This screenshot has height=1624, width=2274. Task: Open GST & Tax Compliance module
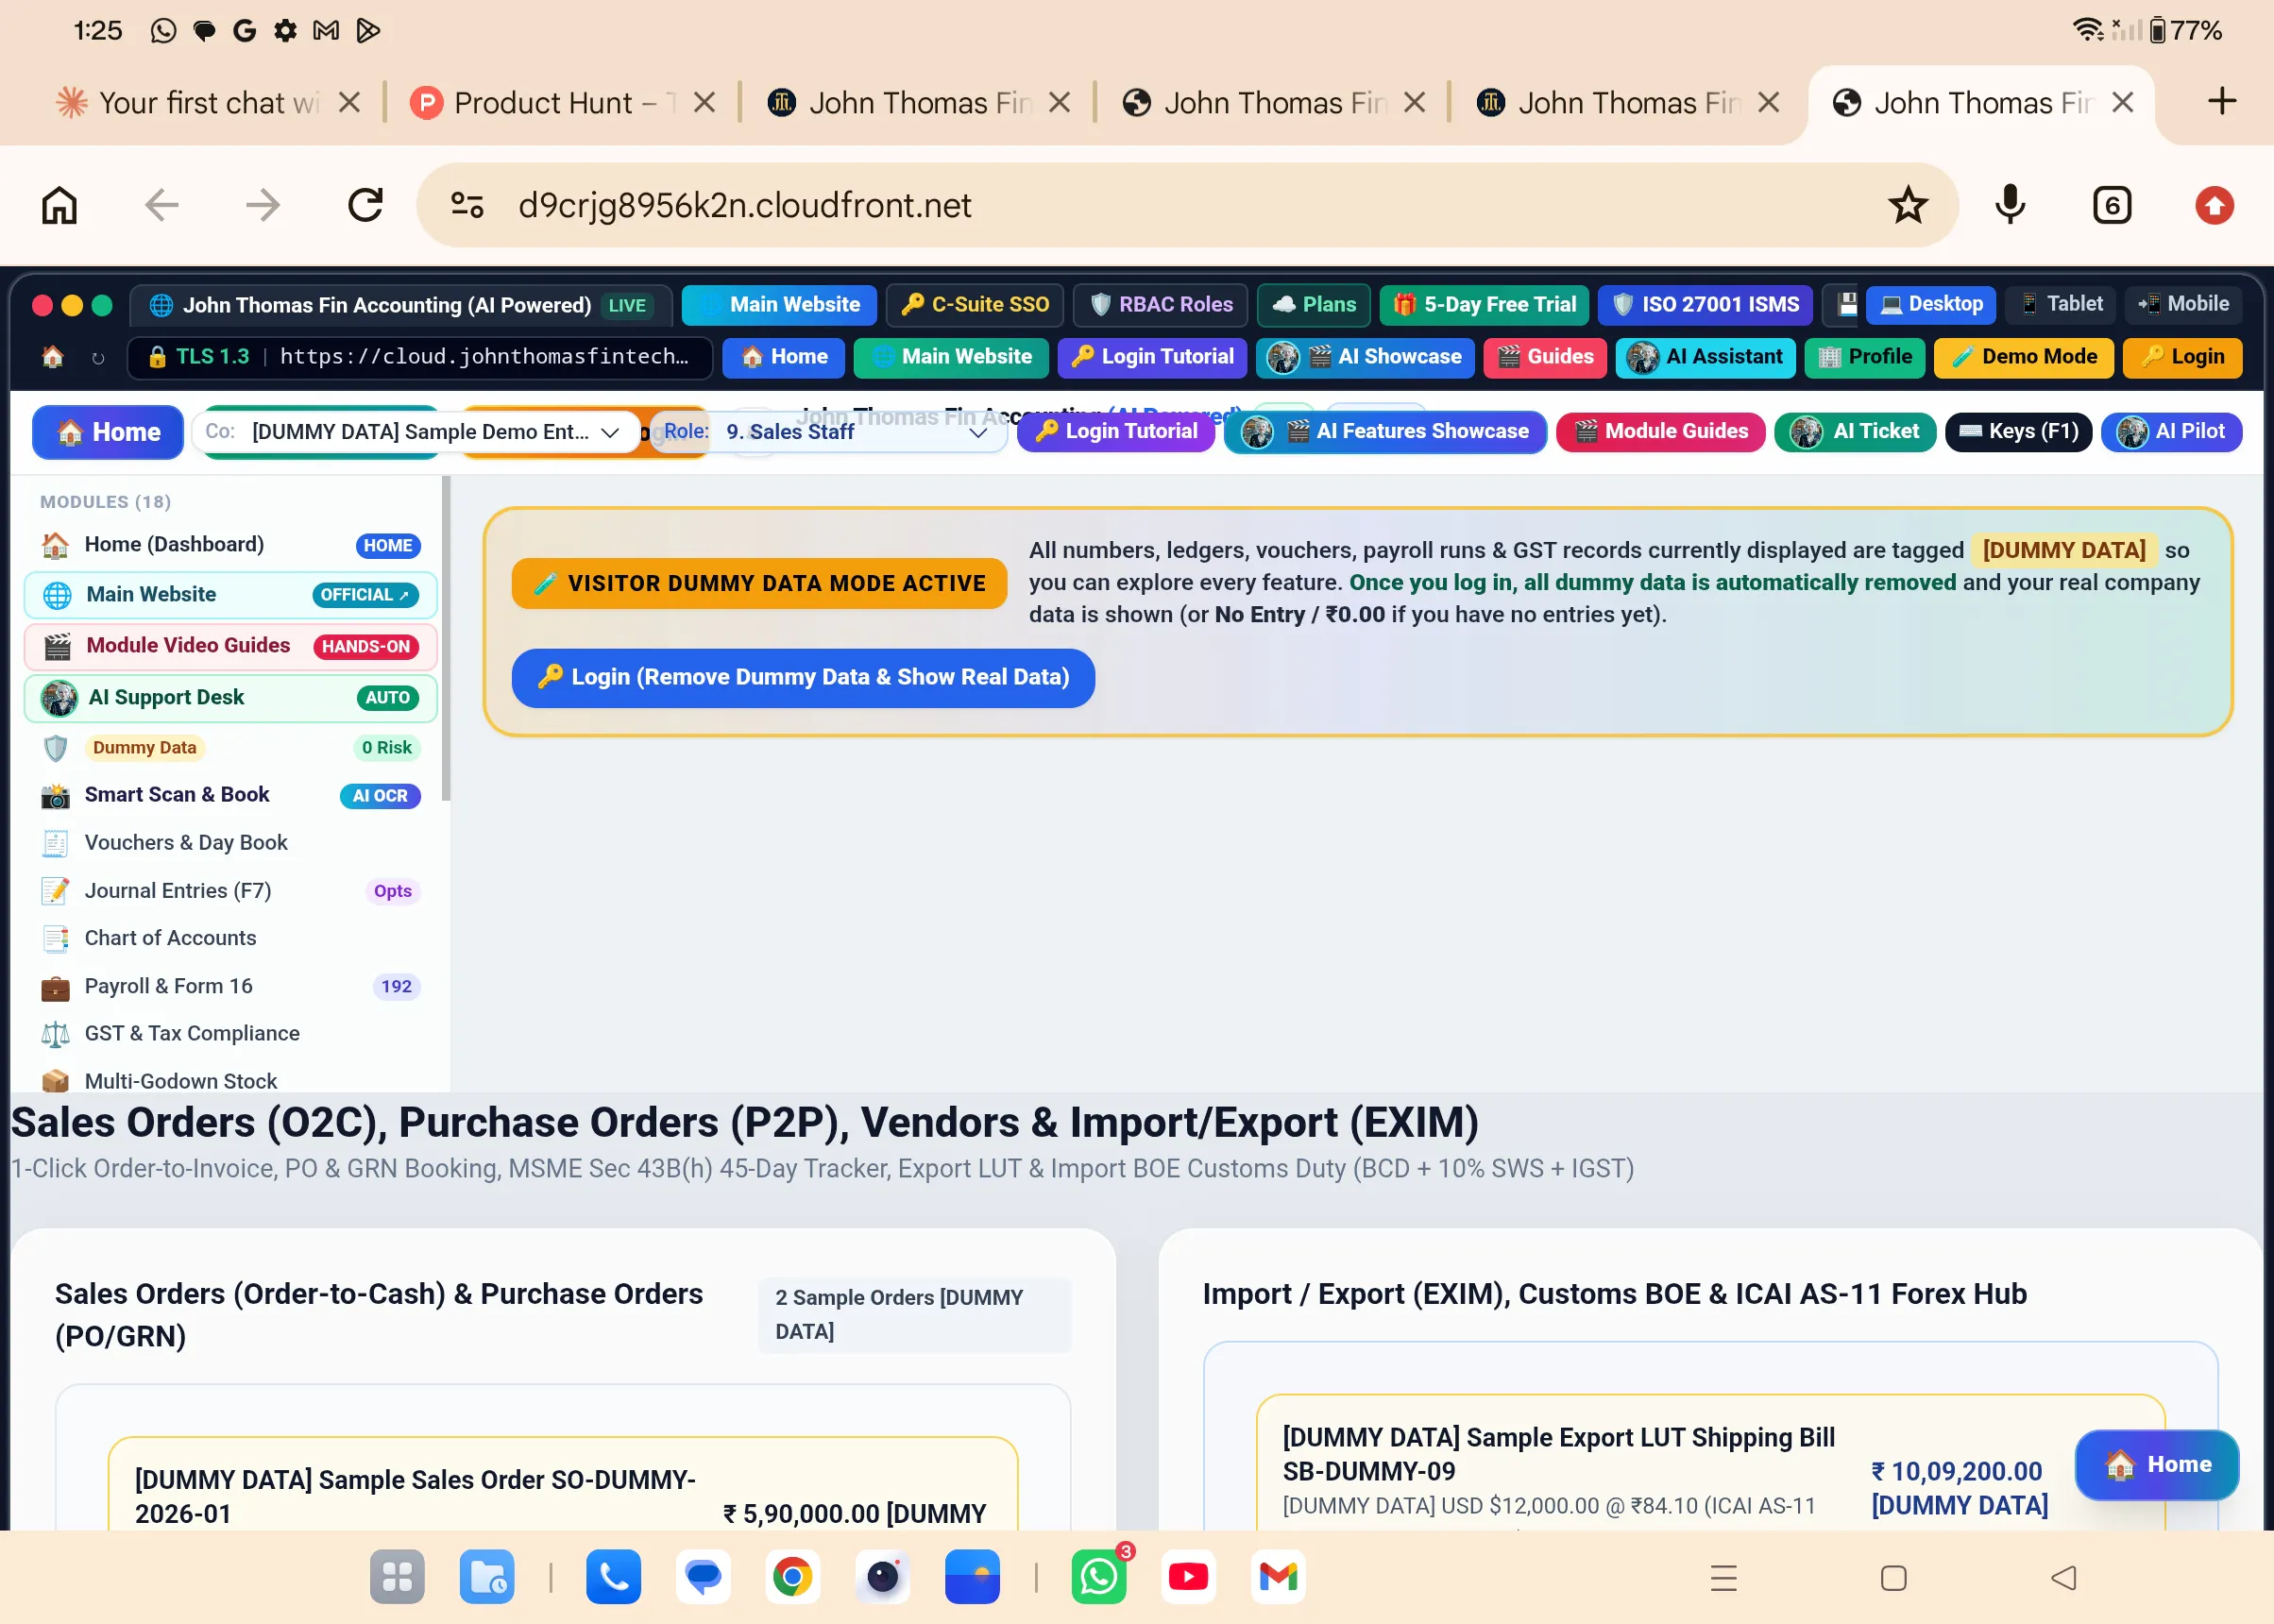[231, 1033]
